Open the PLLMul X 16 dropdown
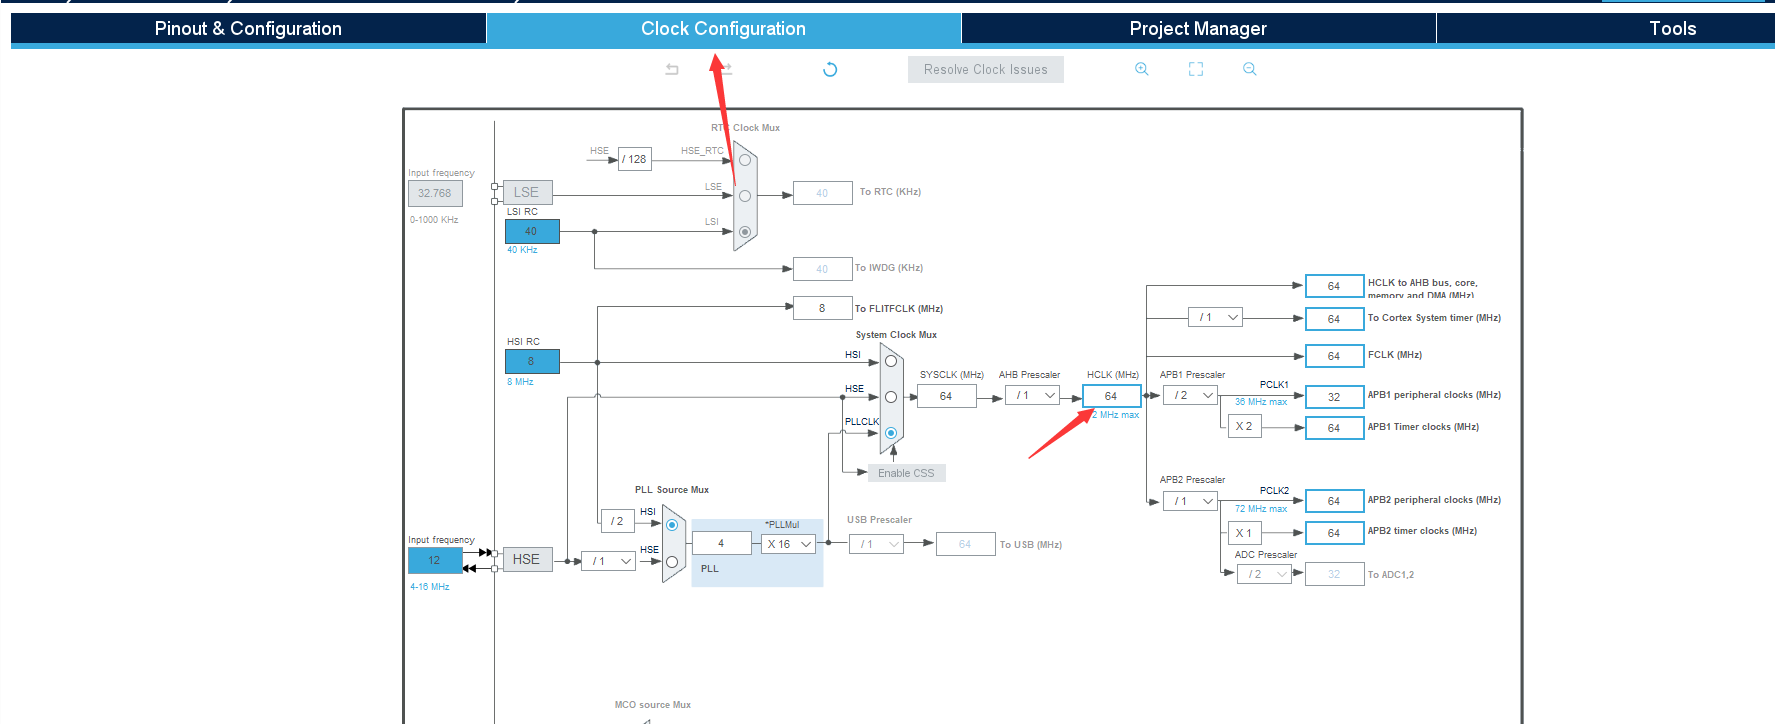 789,544
